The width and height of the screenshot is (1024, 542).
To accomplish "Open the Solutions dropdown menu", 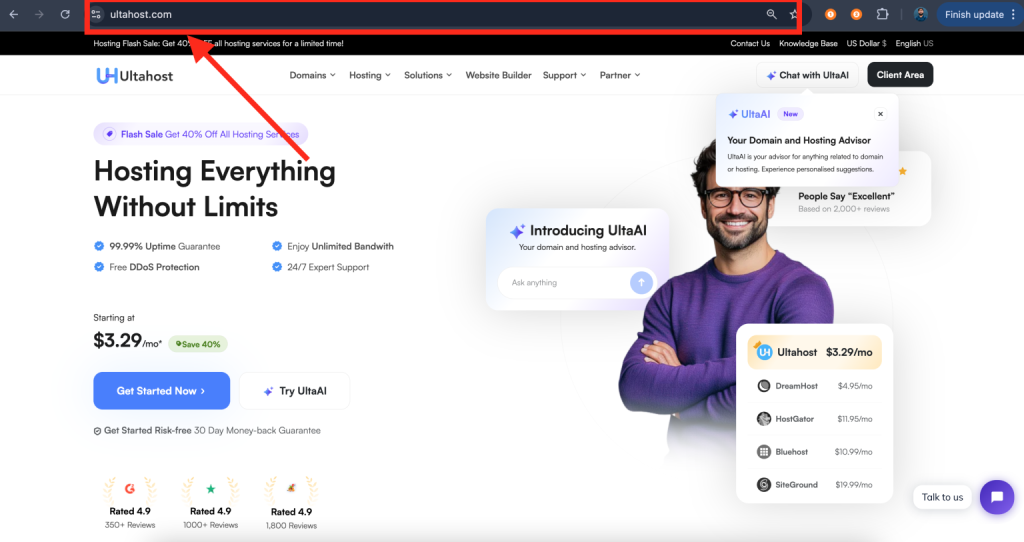I will coord(428,76).
